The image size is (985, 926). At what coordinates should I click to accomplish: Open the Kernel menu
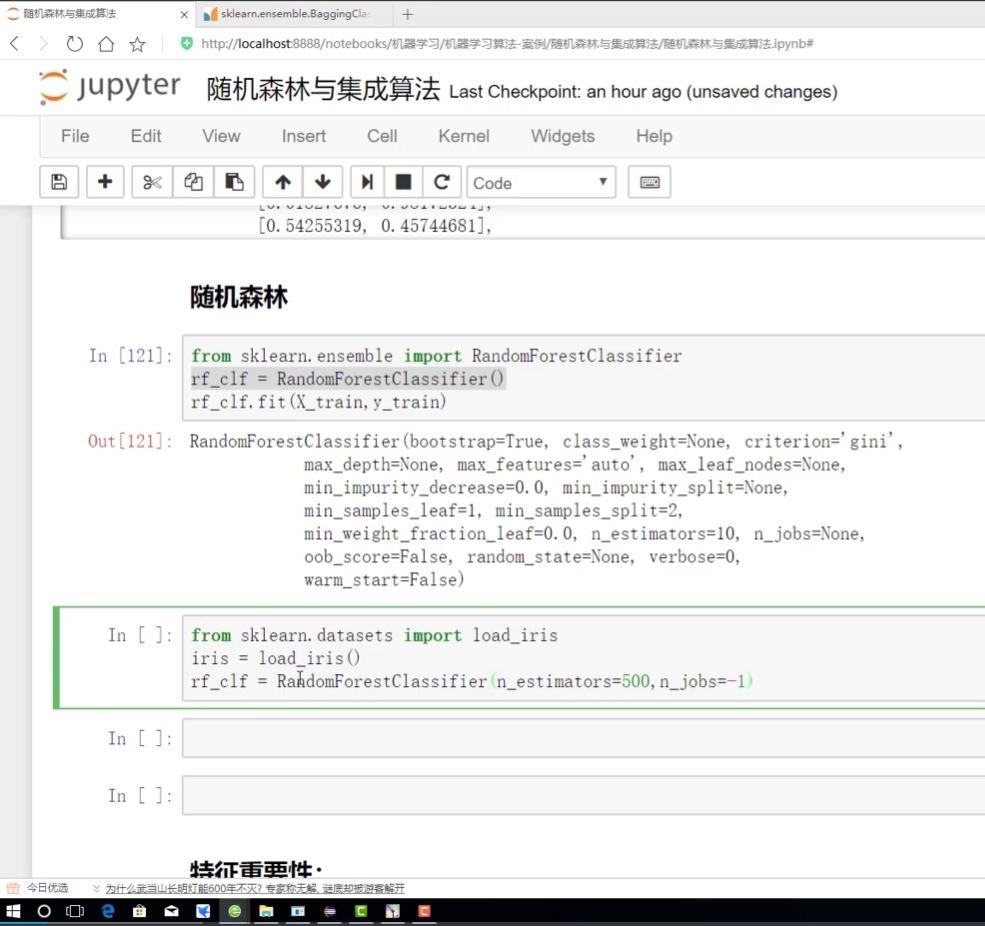[464, 136]
